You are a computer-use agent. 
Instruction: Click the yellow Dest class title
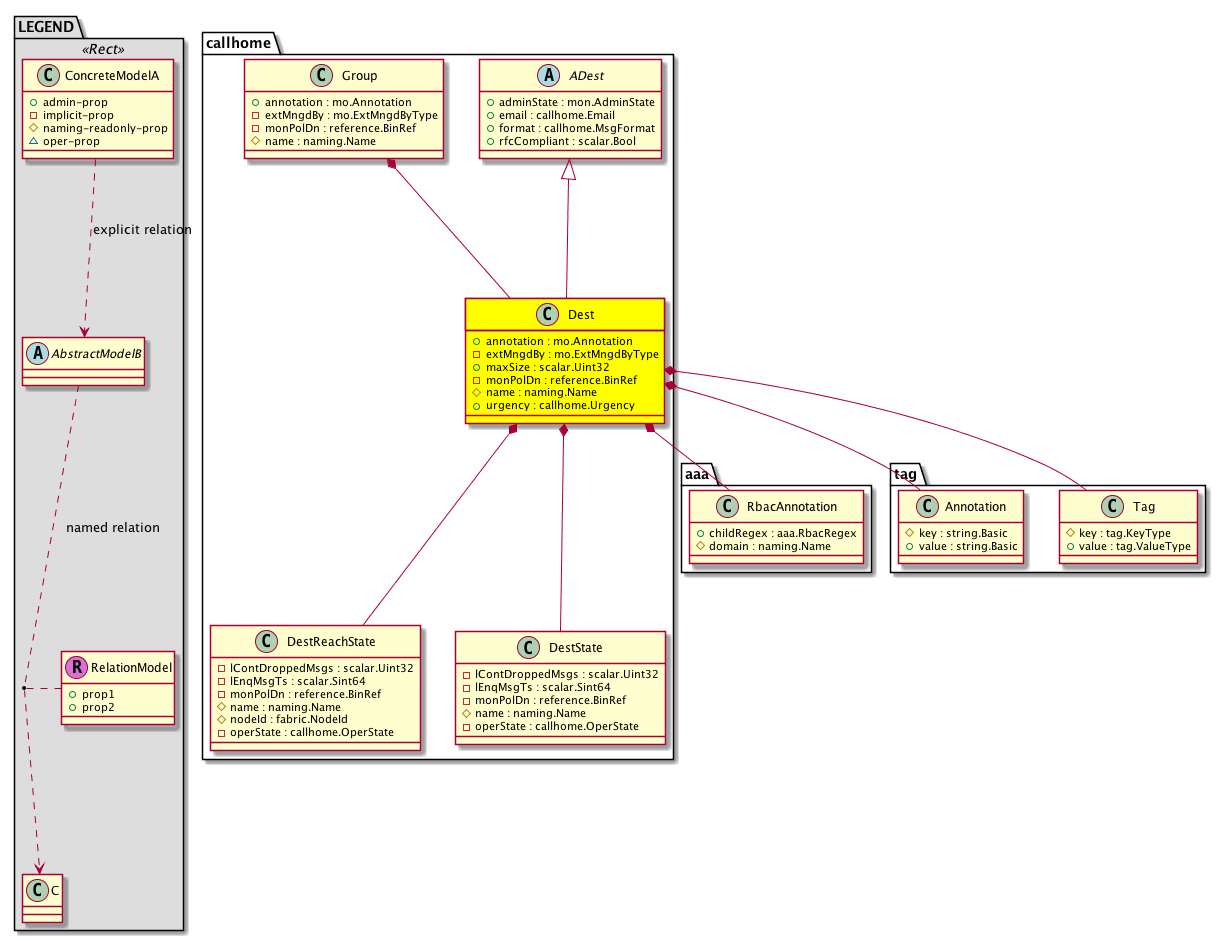coord(580,315)
